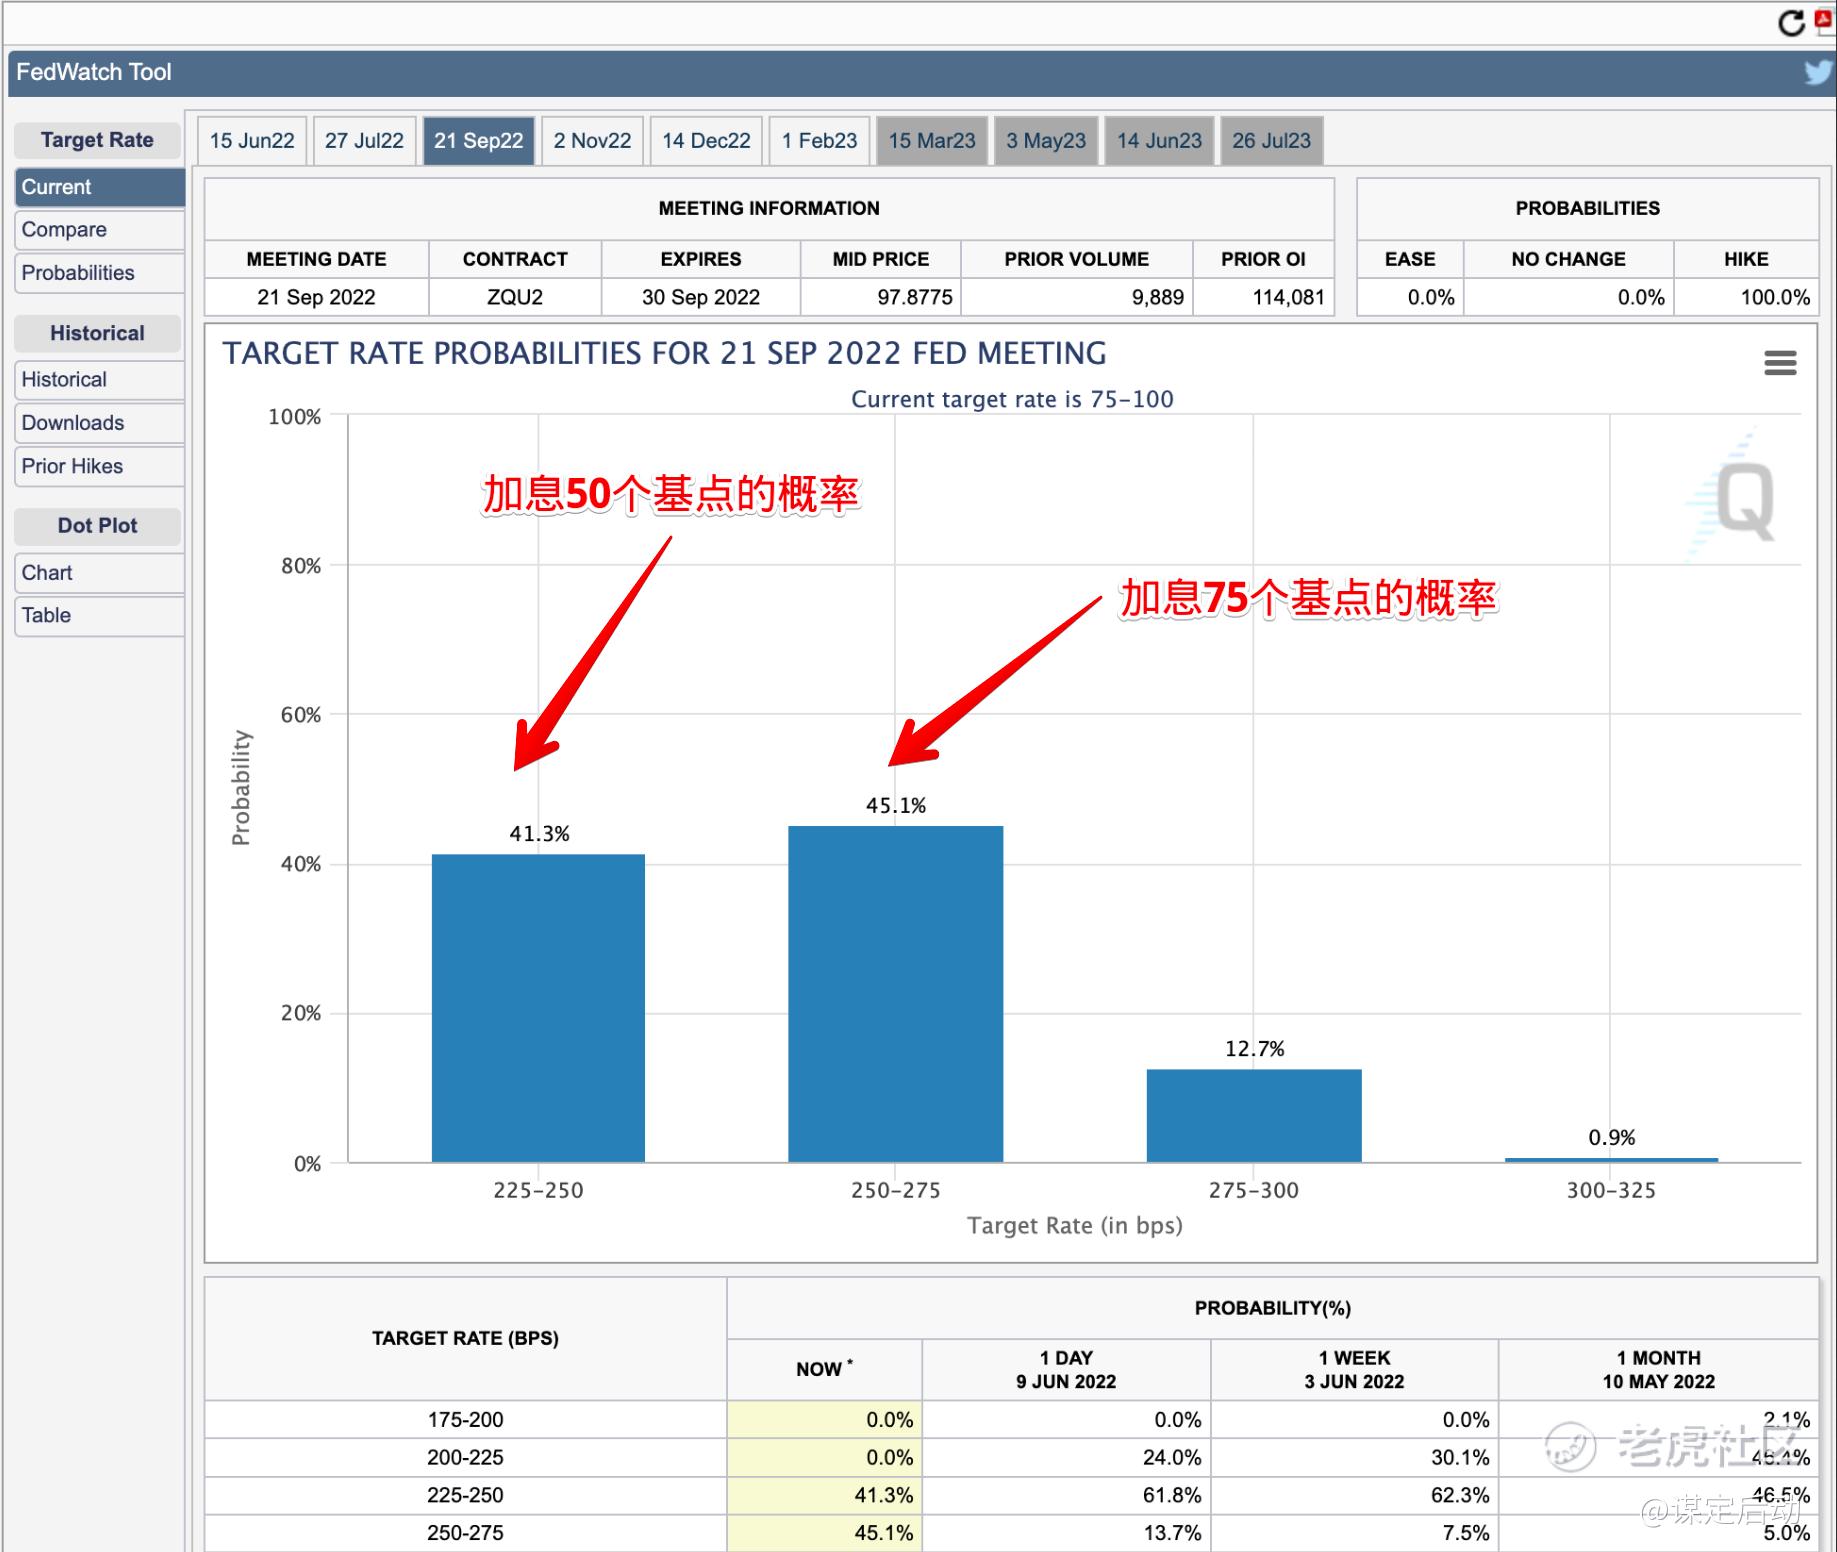Click the NOW column header

click(824, 1369)
